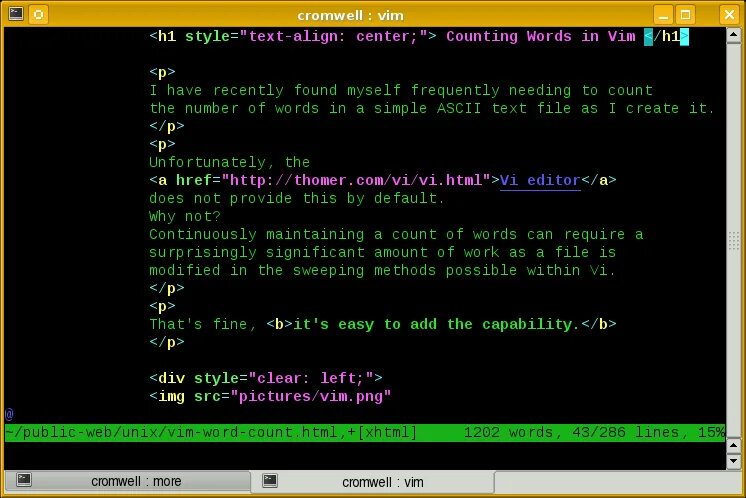Click the highlighted closing '</h1>' tag cursor

click(x=666, y=37)
